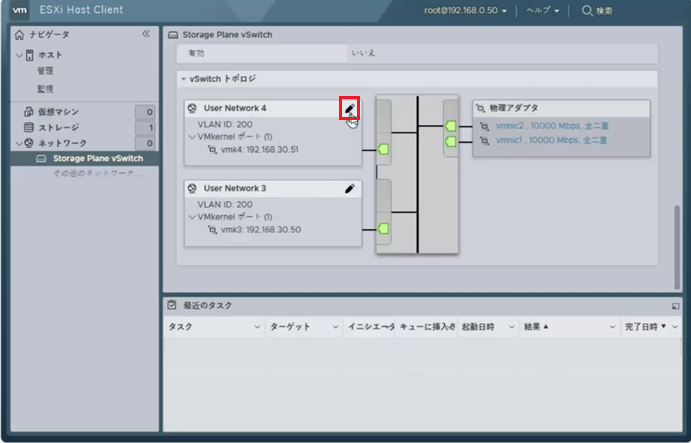
Task: Collapse navigator panel with double-chevron icon
Action: click(146, 34)
